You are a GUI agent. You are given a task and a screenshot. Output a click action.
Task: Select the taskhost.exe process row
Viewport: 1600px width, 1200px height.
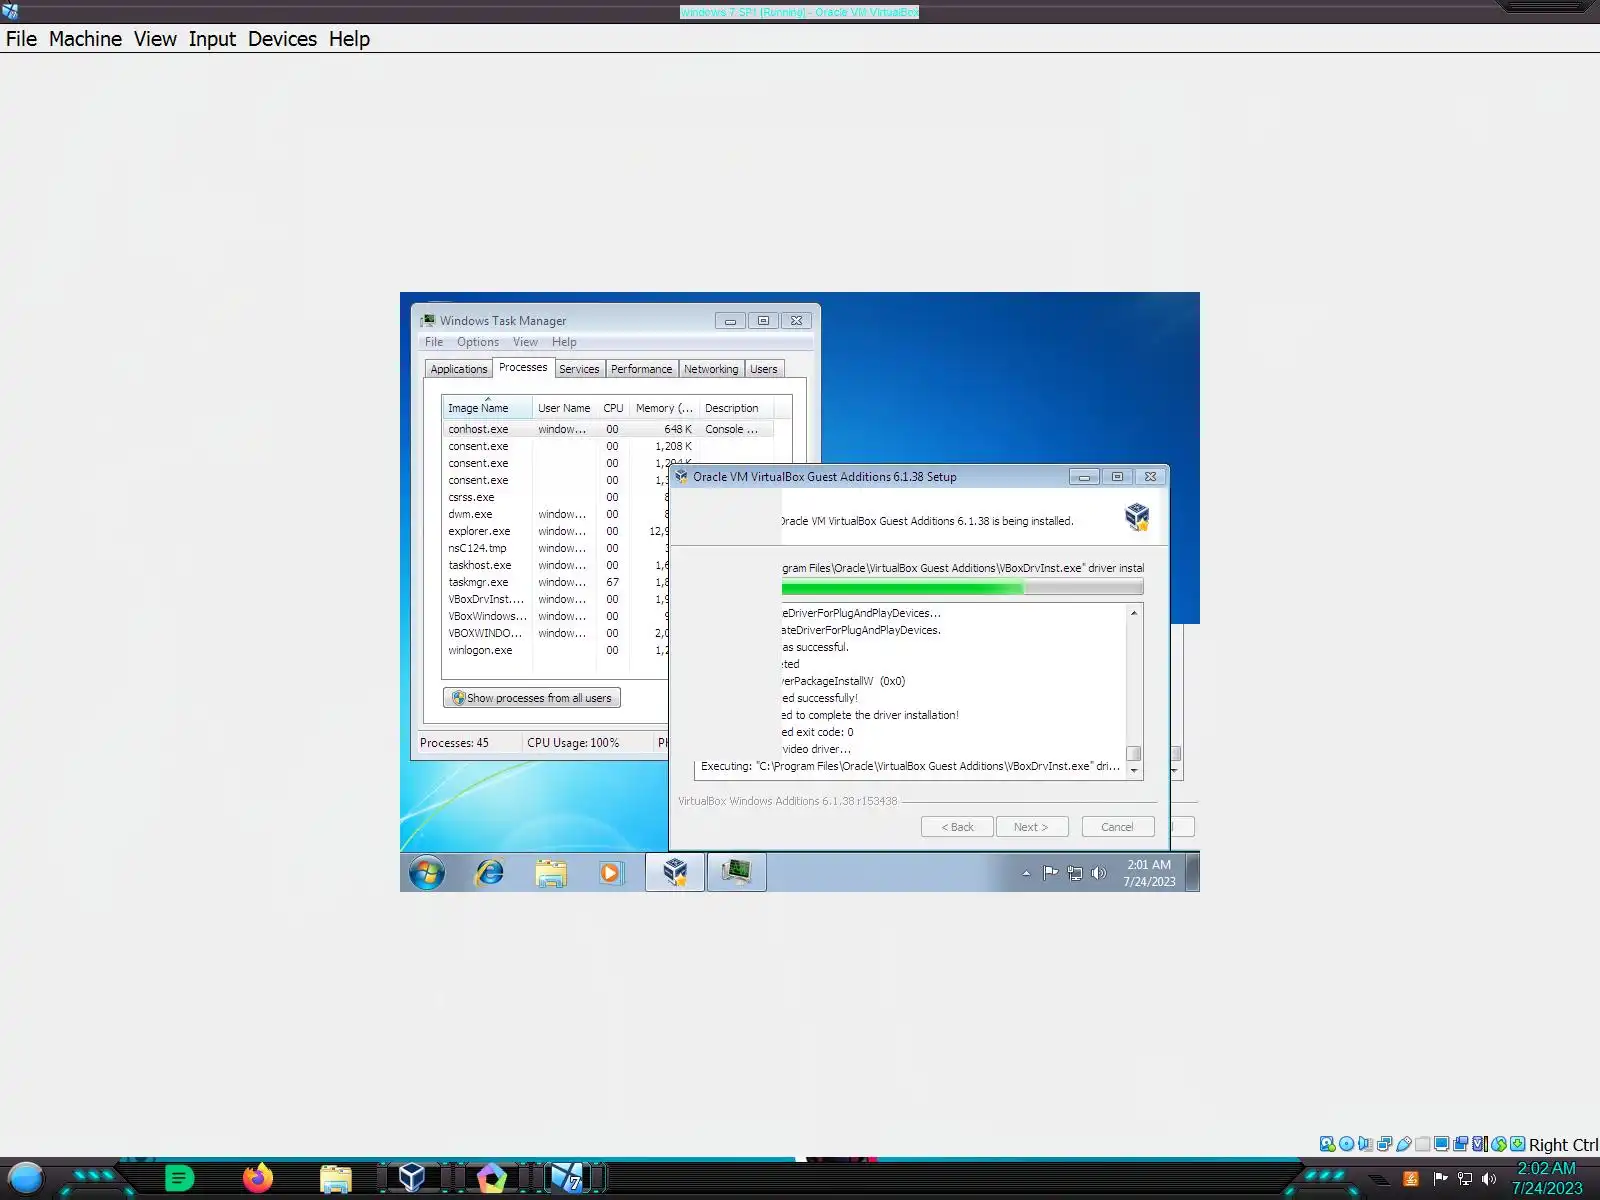click(555, 565)
